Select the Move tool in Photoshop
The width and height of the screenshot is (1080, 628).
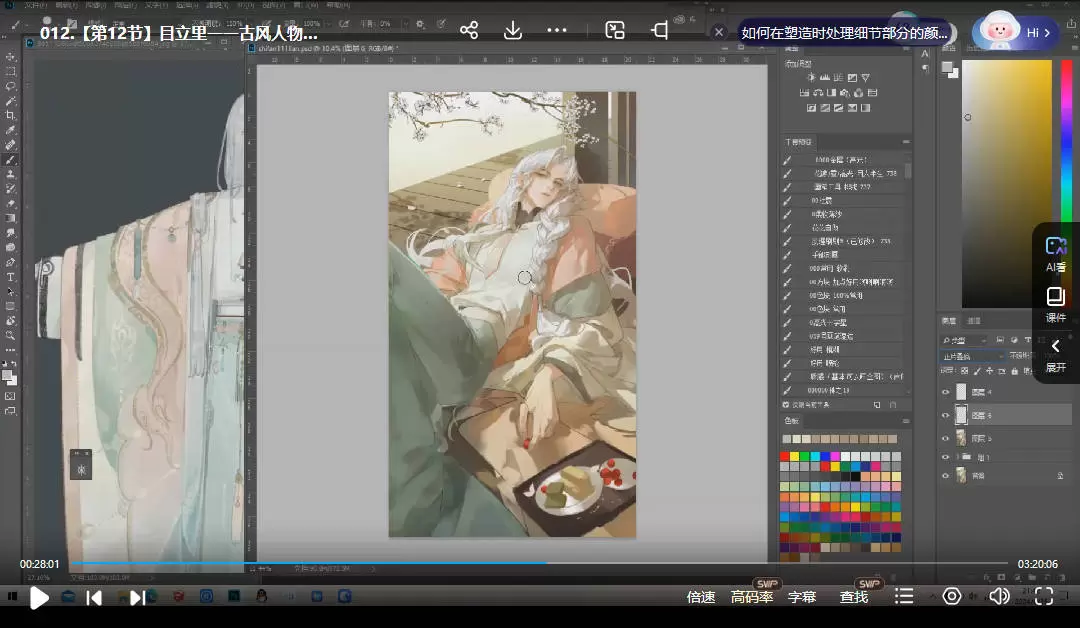[x=10, y=56]
